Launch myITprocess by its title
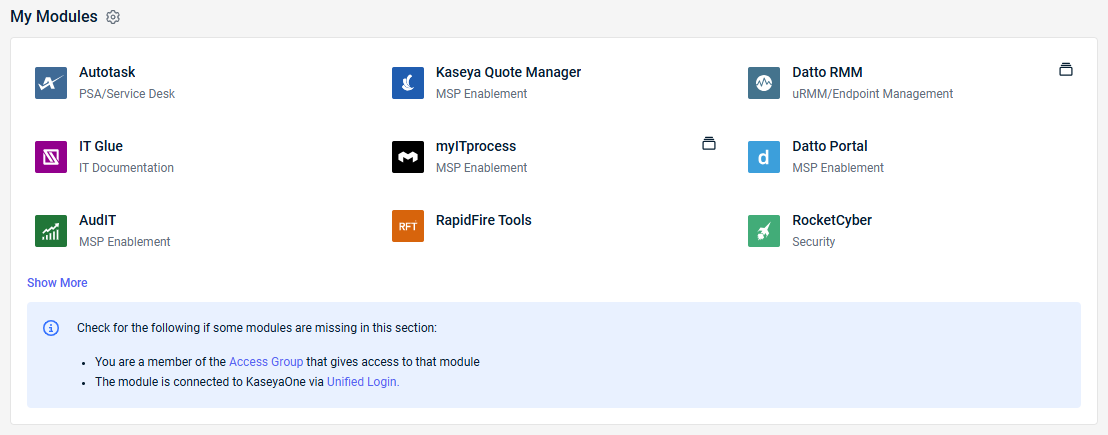Viewport: 1108px width, 435px height. (476, 146)
